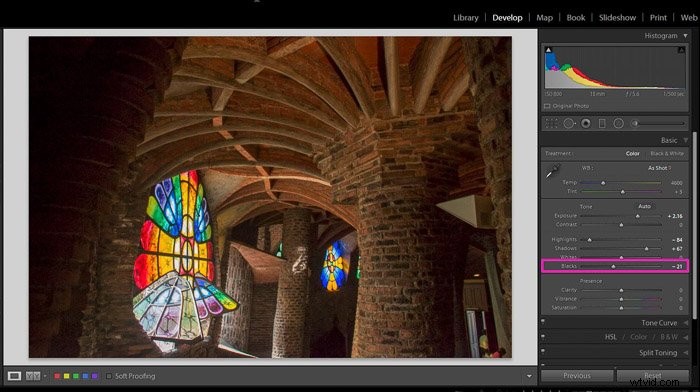Click the Tint slider handle

pyautogui.click(x=623, y=192)
